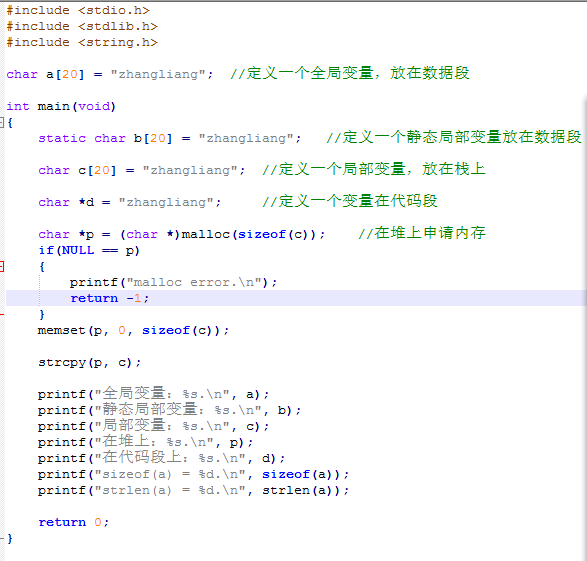The width and height of the screenshot is (587, 561).
Task: Click the 'static char b[20]' declaration
Action: tap(170, 138)
